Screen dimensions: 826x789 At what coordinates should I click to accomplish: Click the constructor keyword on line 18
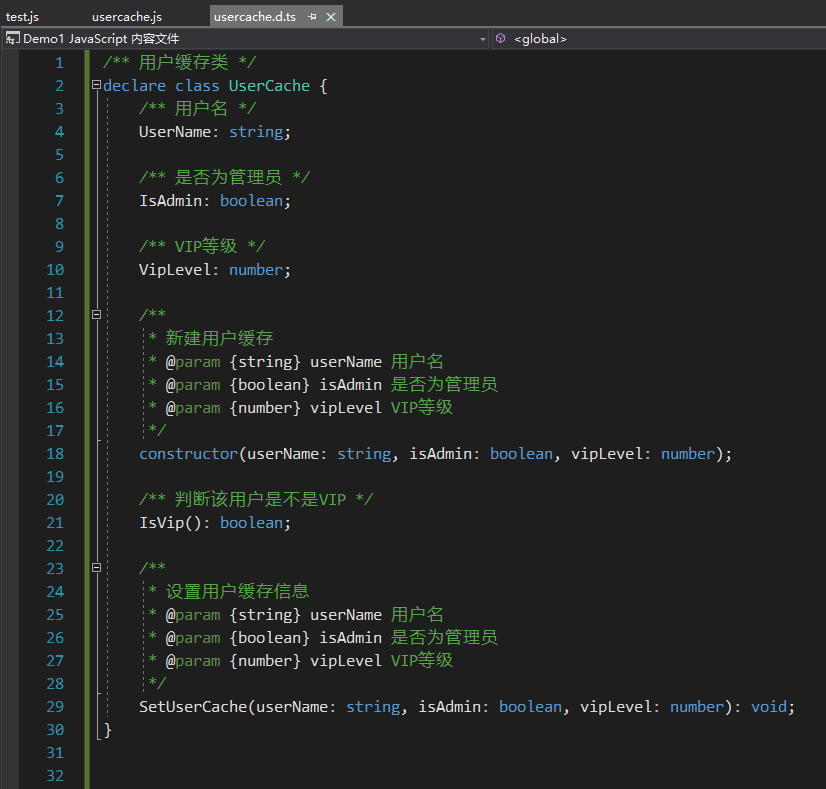coord(188,454)
